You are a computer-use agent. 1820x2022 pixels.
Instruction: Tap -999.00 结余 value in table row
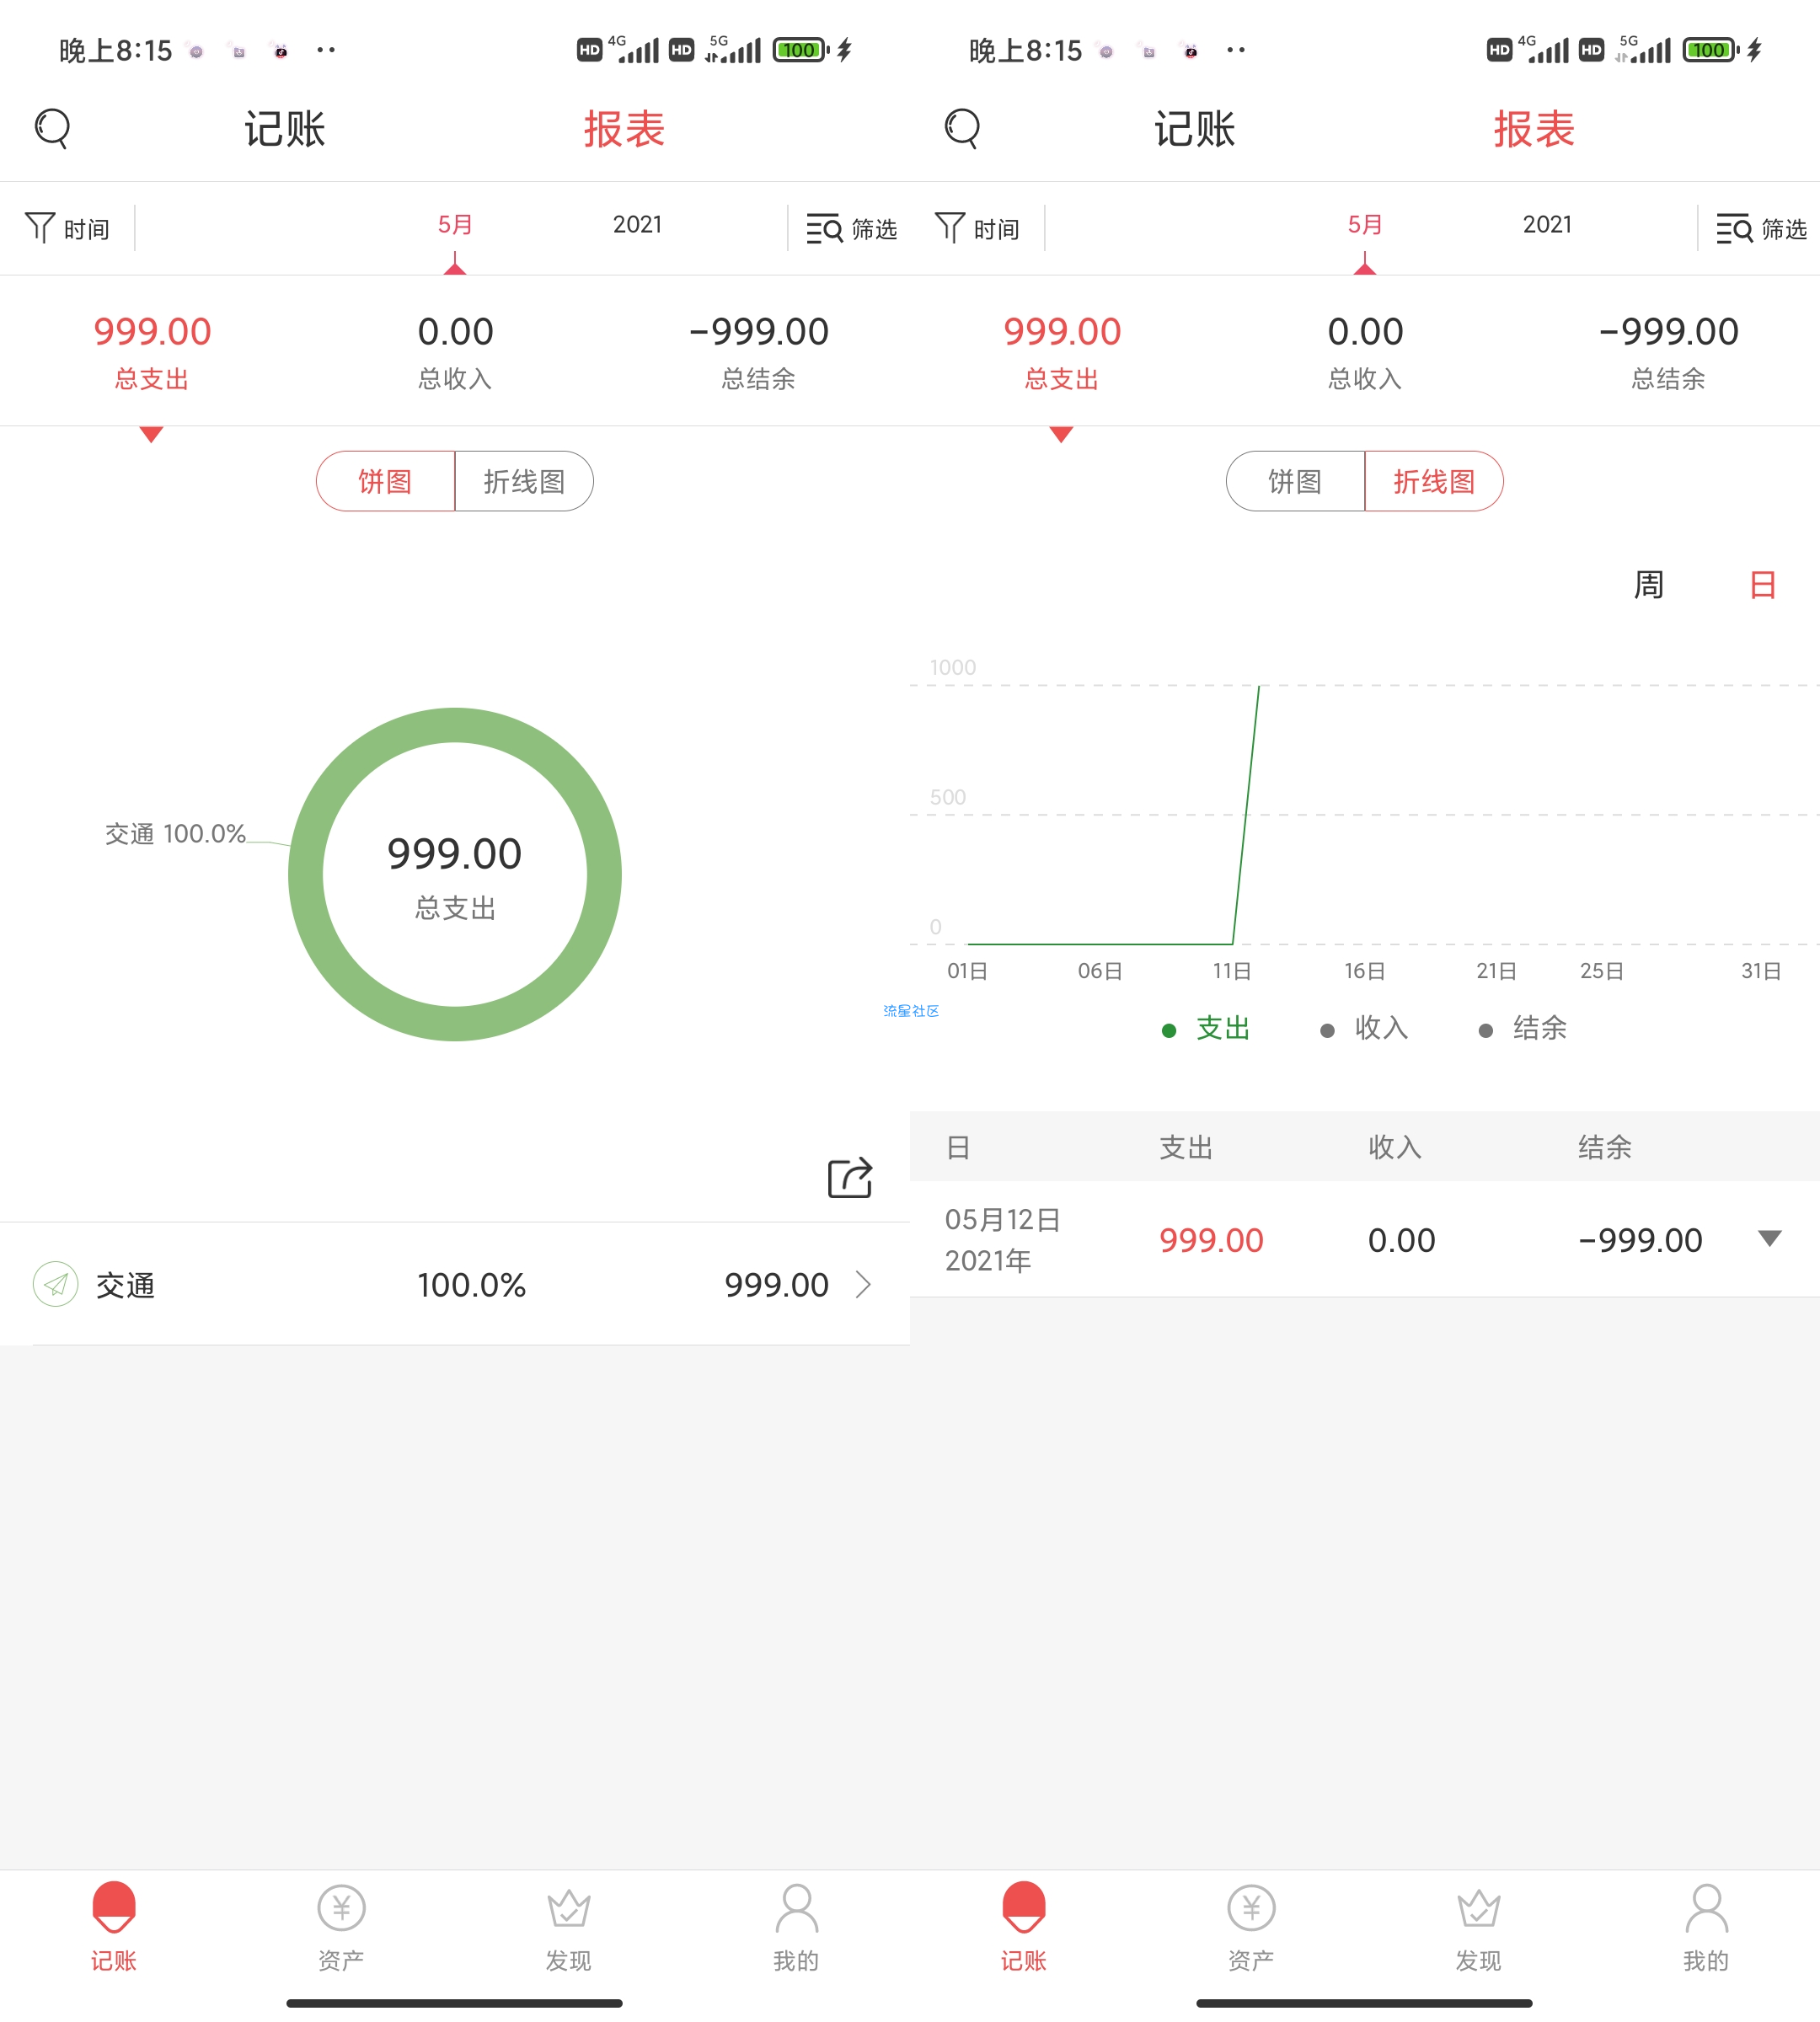[x=1640, y=1240]
